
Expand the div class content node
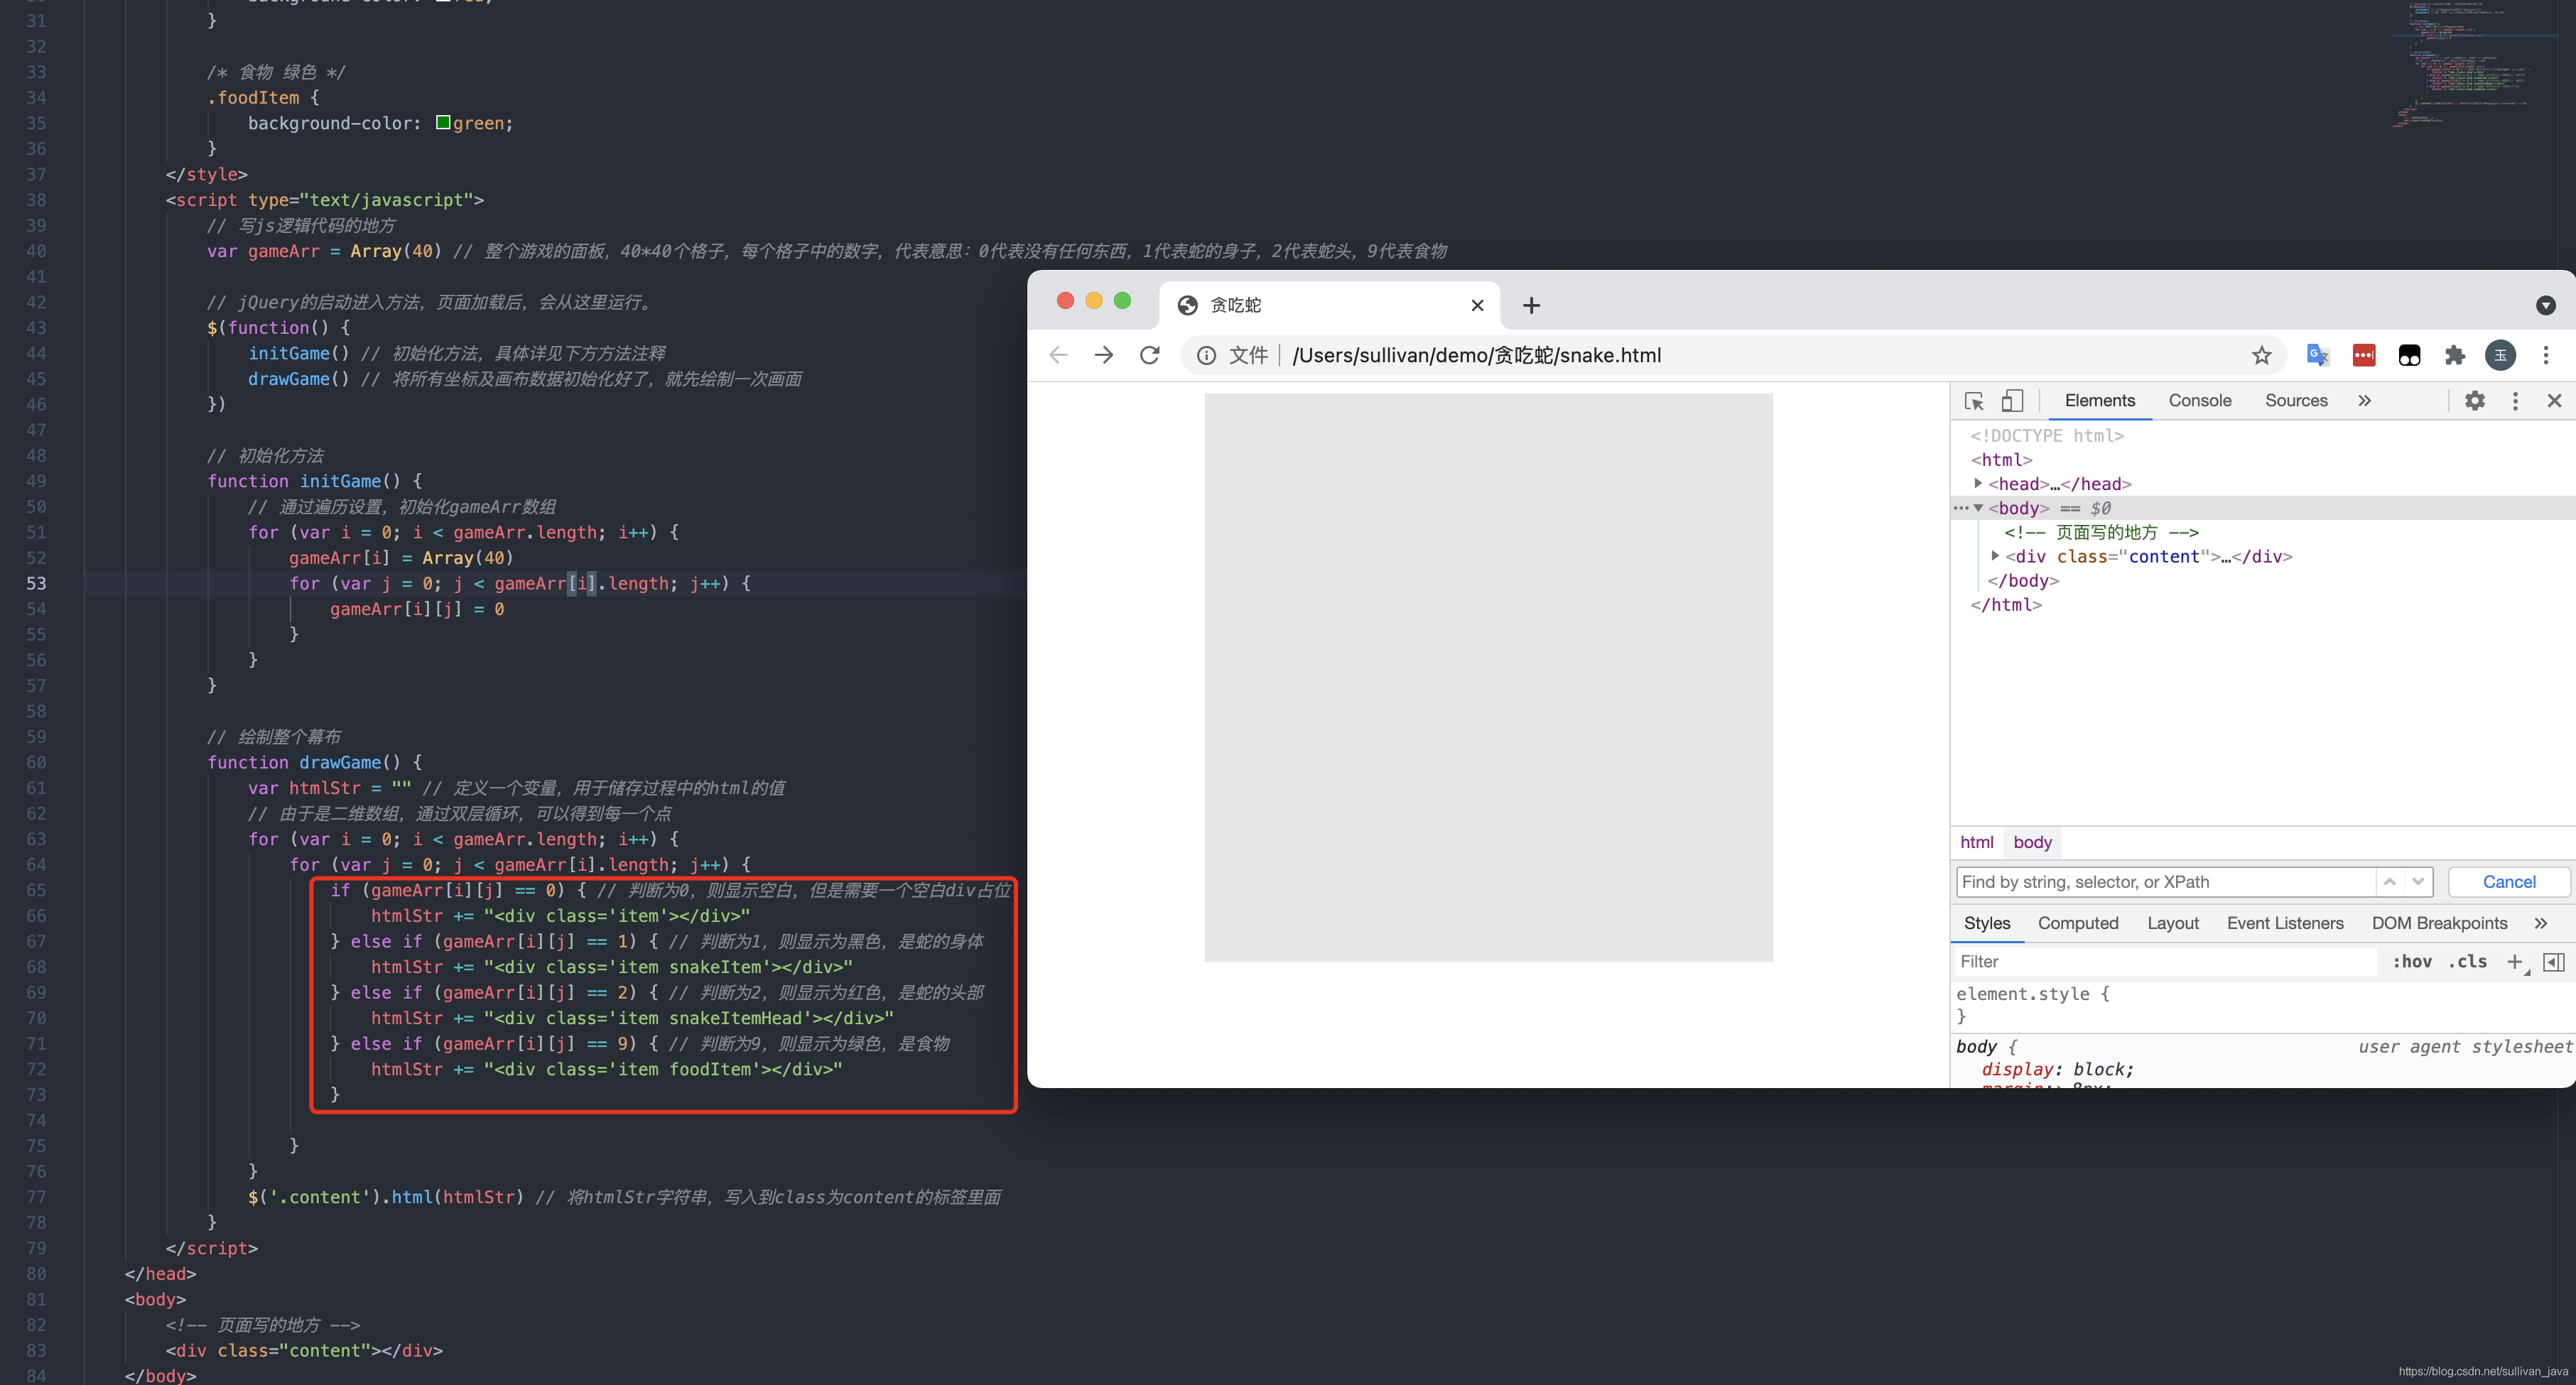tap(1995, 556)
